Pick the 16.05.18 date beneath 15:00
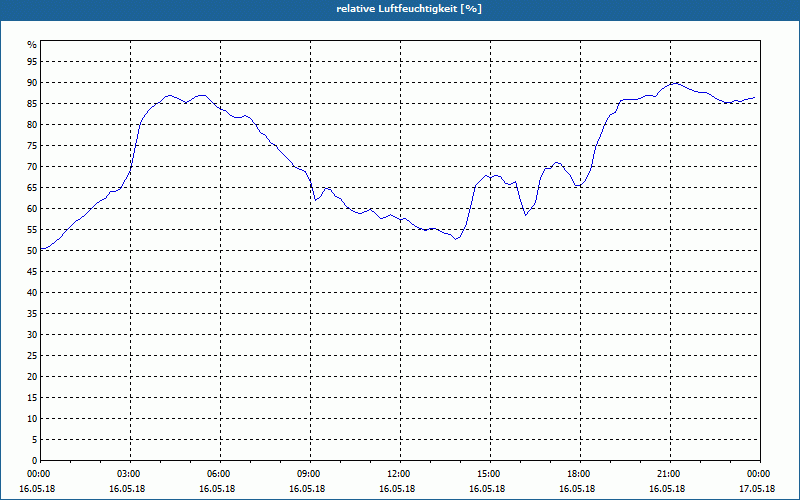 (487, 489)
